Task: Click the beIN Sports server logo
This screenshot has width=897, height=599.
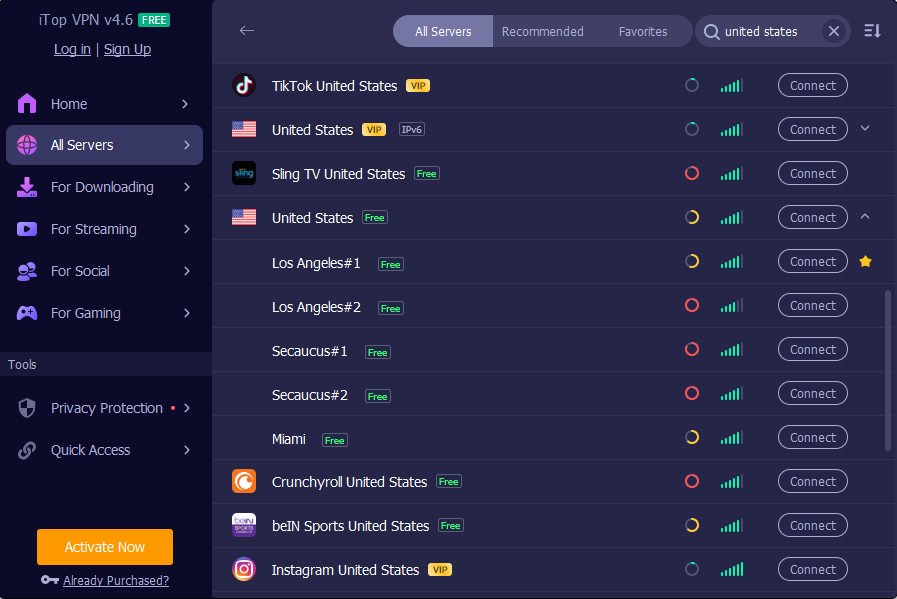Action: [x=244, y=525]
